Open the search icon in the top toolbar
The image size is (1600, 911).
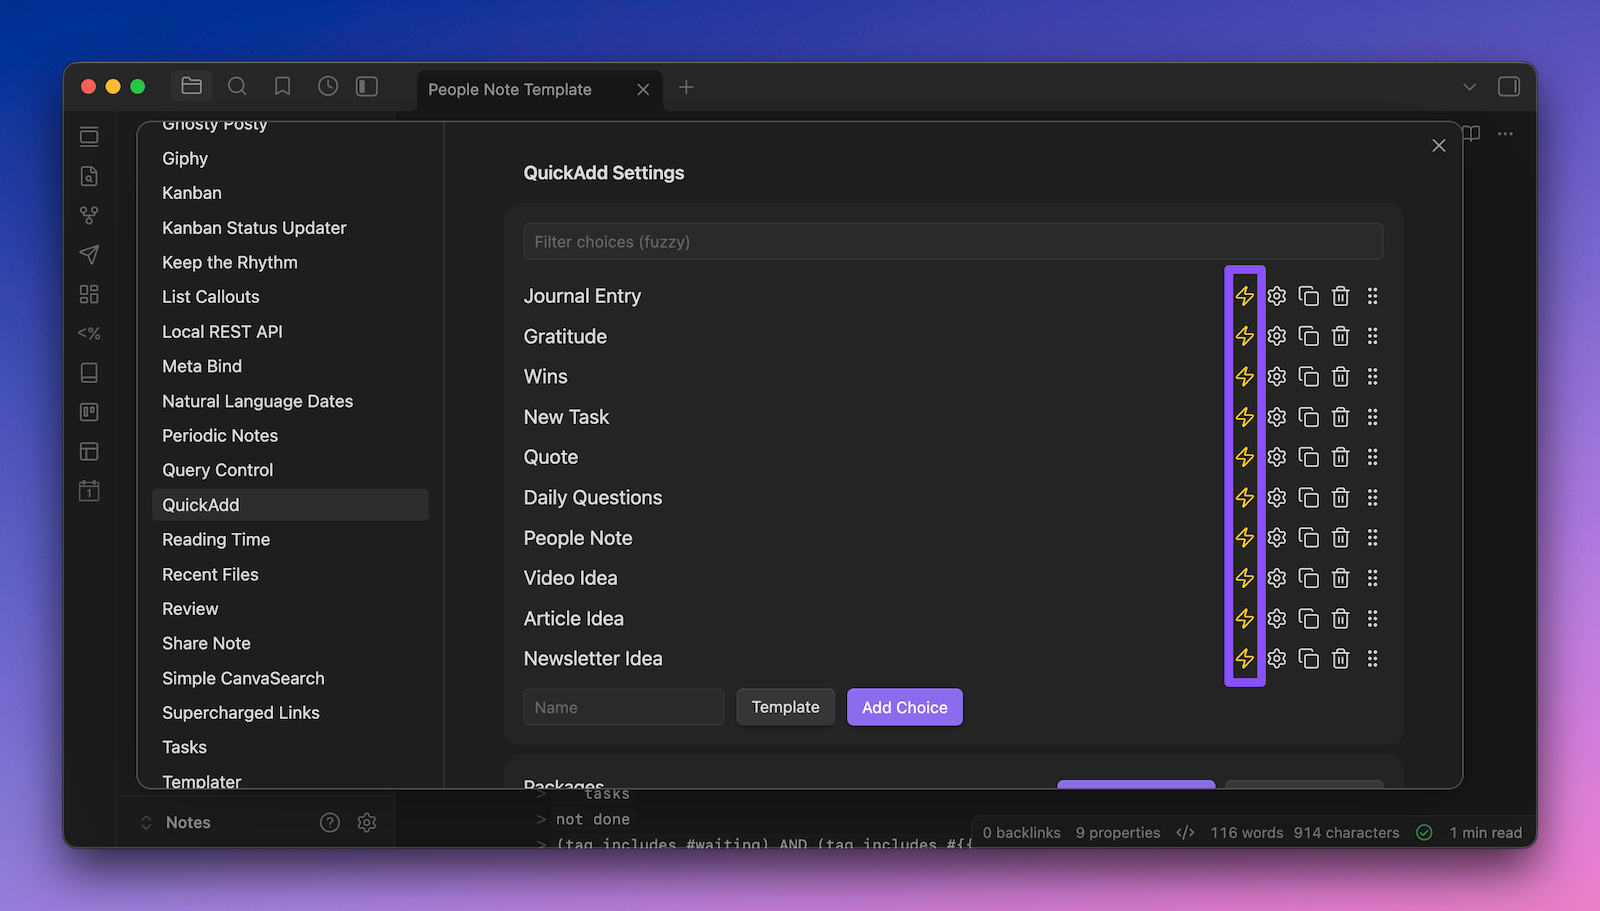click(x=237, y=87)
